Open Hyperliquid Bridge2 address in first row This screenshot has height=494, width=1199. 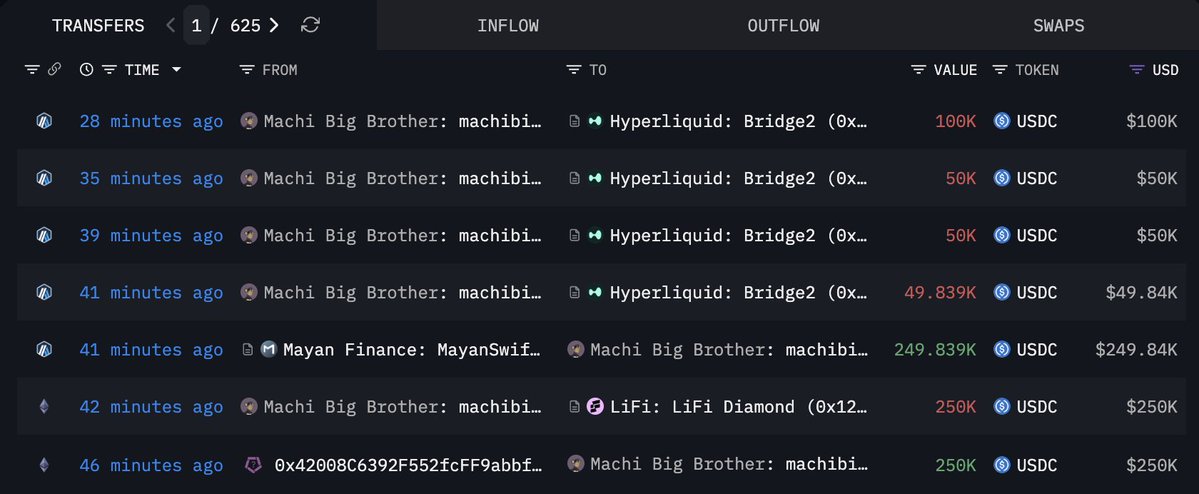tap(738, 121)
